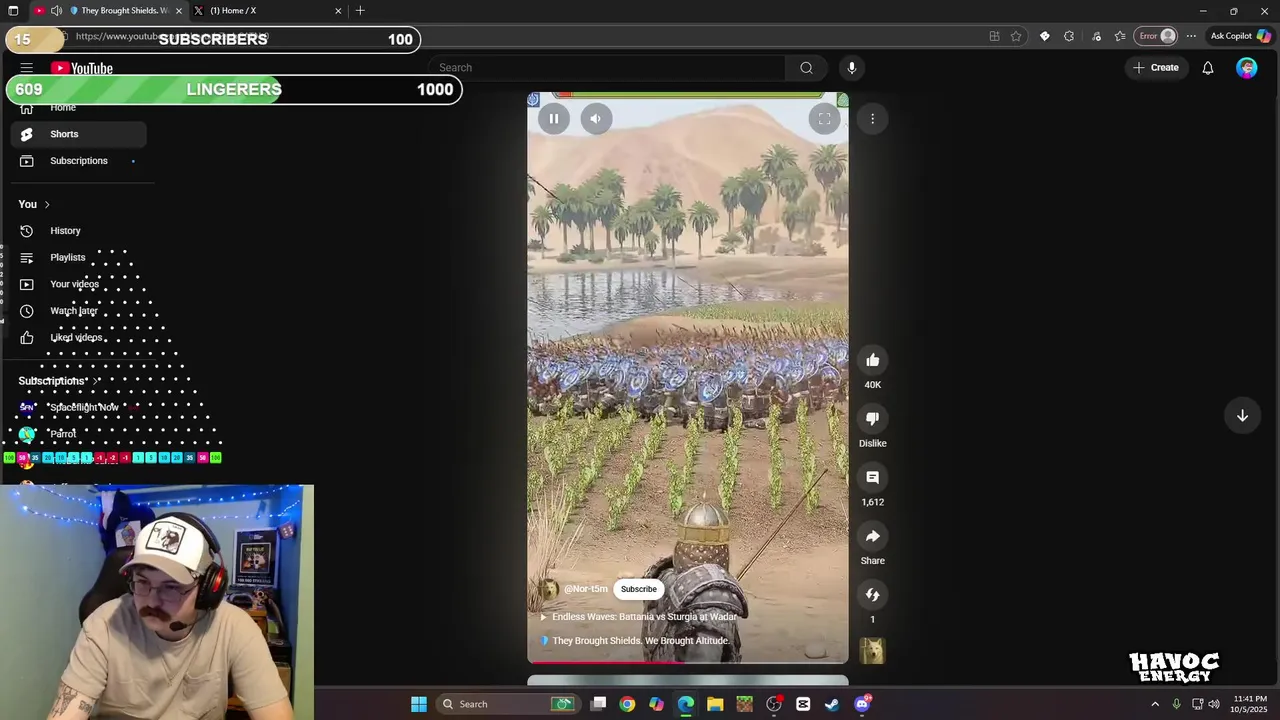Open Subscriptions in the sidebar
Screen dimensions: 1280x720
(x=79, y=161)
